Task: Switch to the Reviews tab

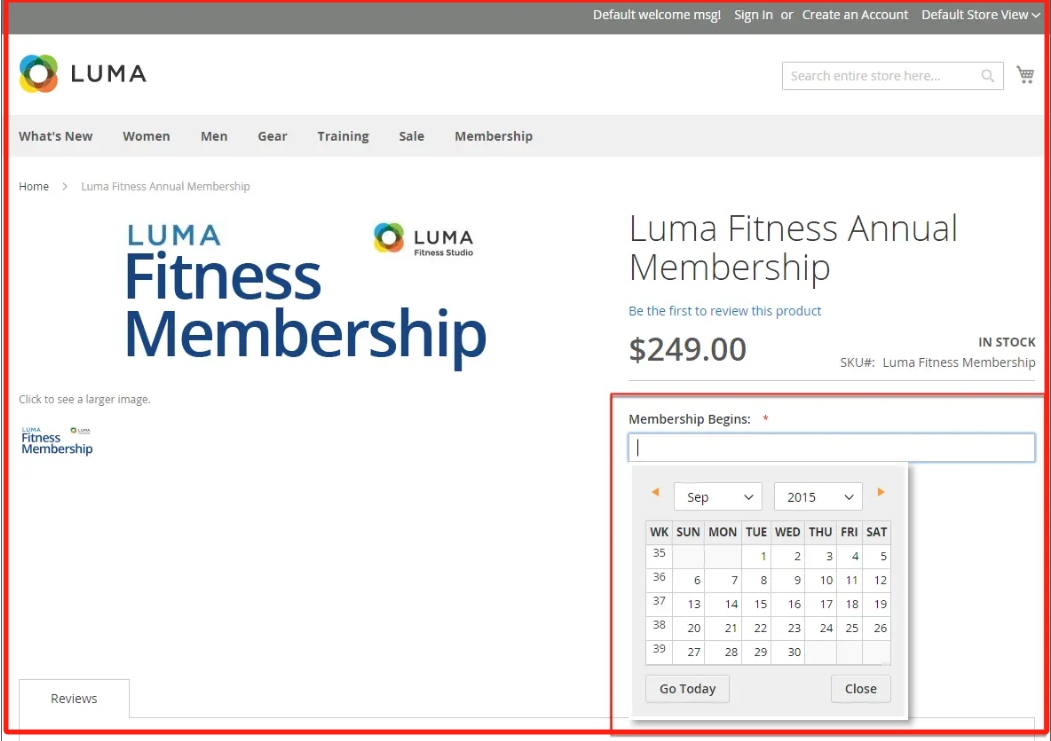Action: pyautogui.click(x=74, y=698)
